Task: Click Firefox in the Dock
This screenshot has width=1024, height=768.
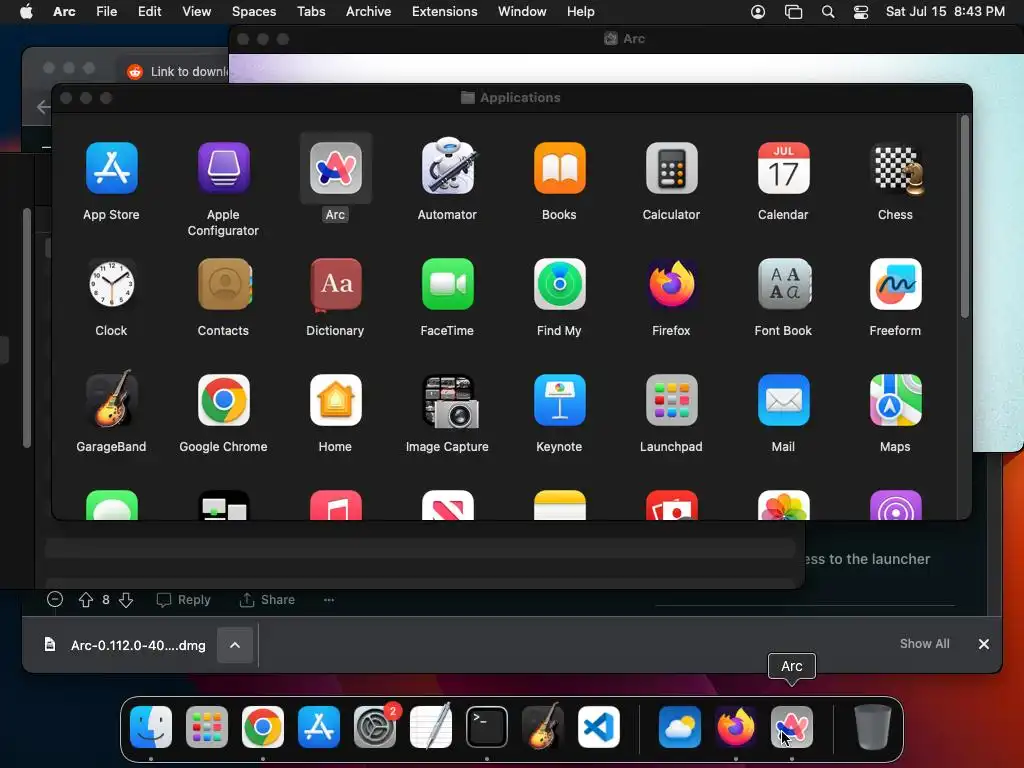Action: click(x=736, y=727)
